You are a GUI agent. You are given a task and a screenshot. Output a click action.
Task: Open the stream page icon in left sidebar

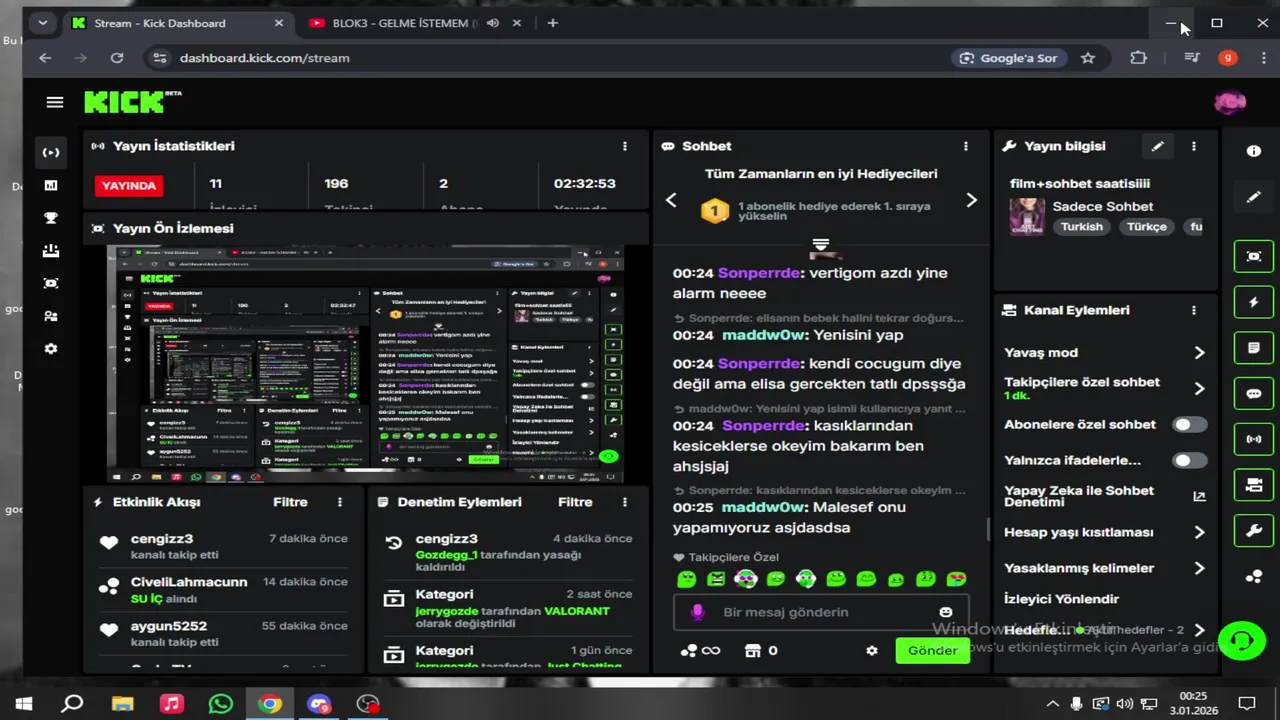[x=50, y=153]
